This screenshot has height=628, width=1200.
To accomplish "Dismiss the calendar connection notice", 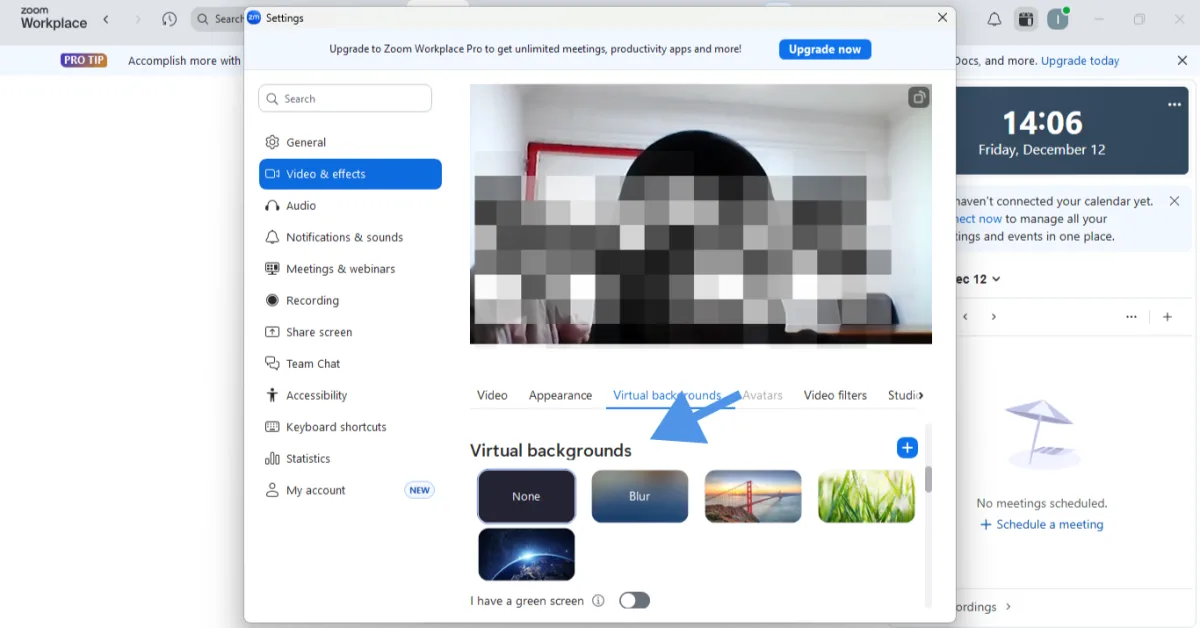I will pyautogui.click(x=1174, y=201).
